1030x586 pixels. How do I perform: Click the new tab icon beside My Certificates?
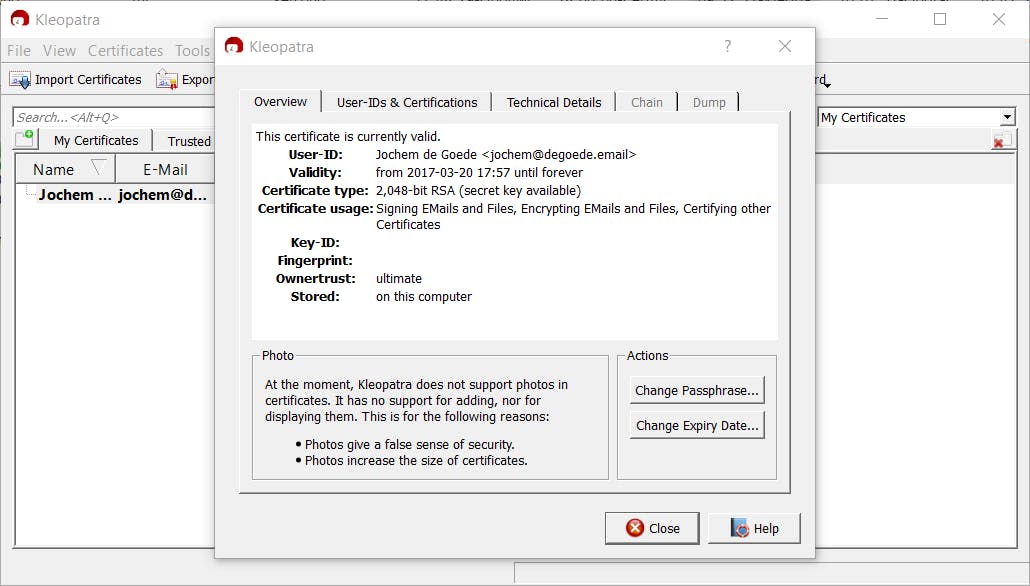[x=25, y=140]
